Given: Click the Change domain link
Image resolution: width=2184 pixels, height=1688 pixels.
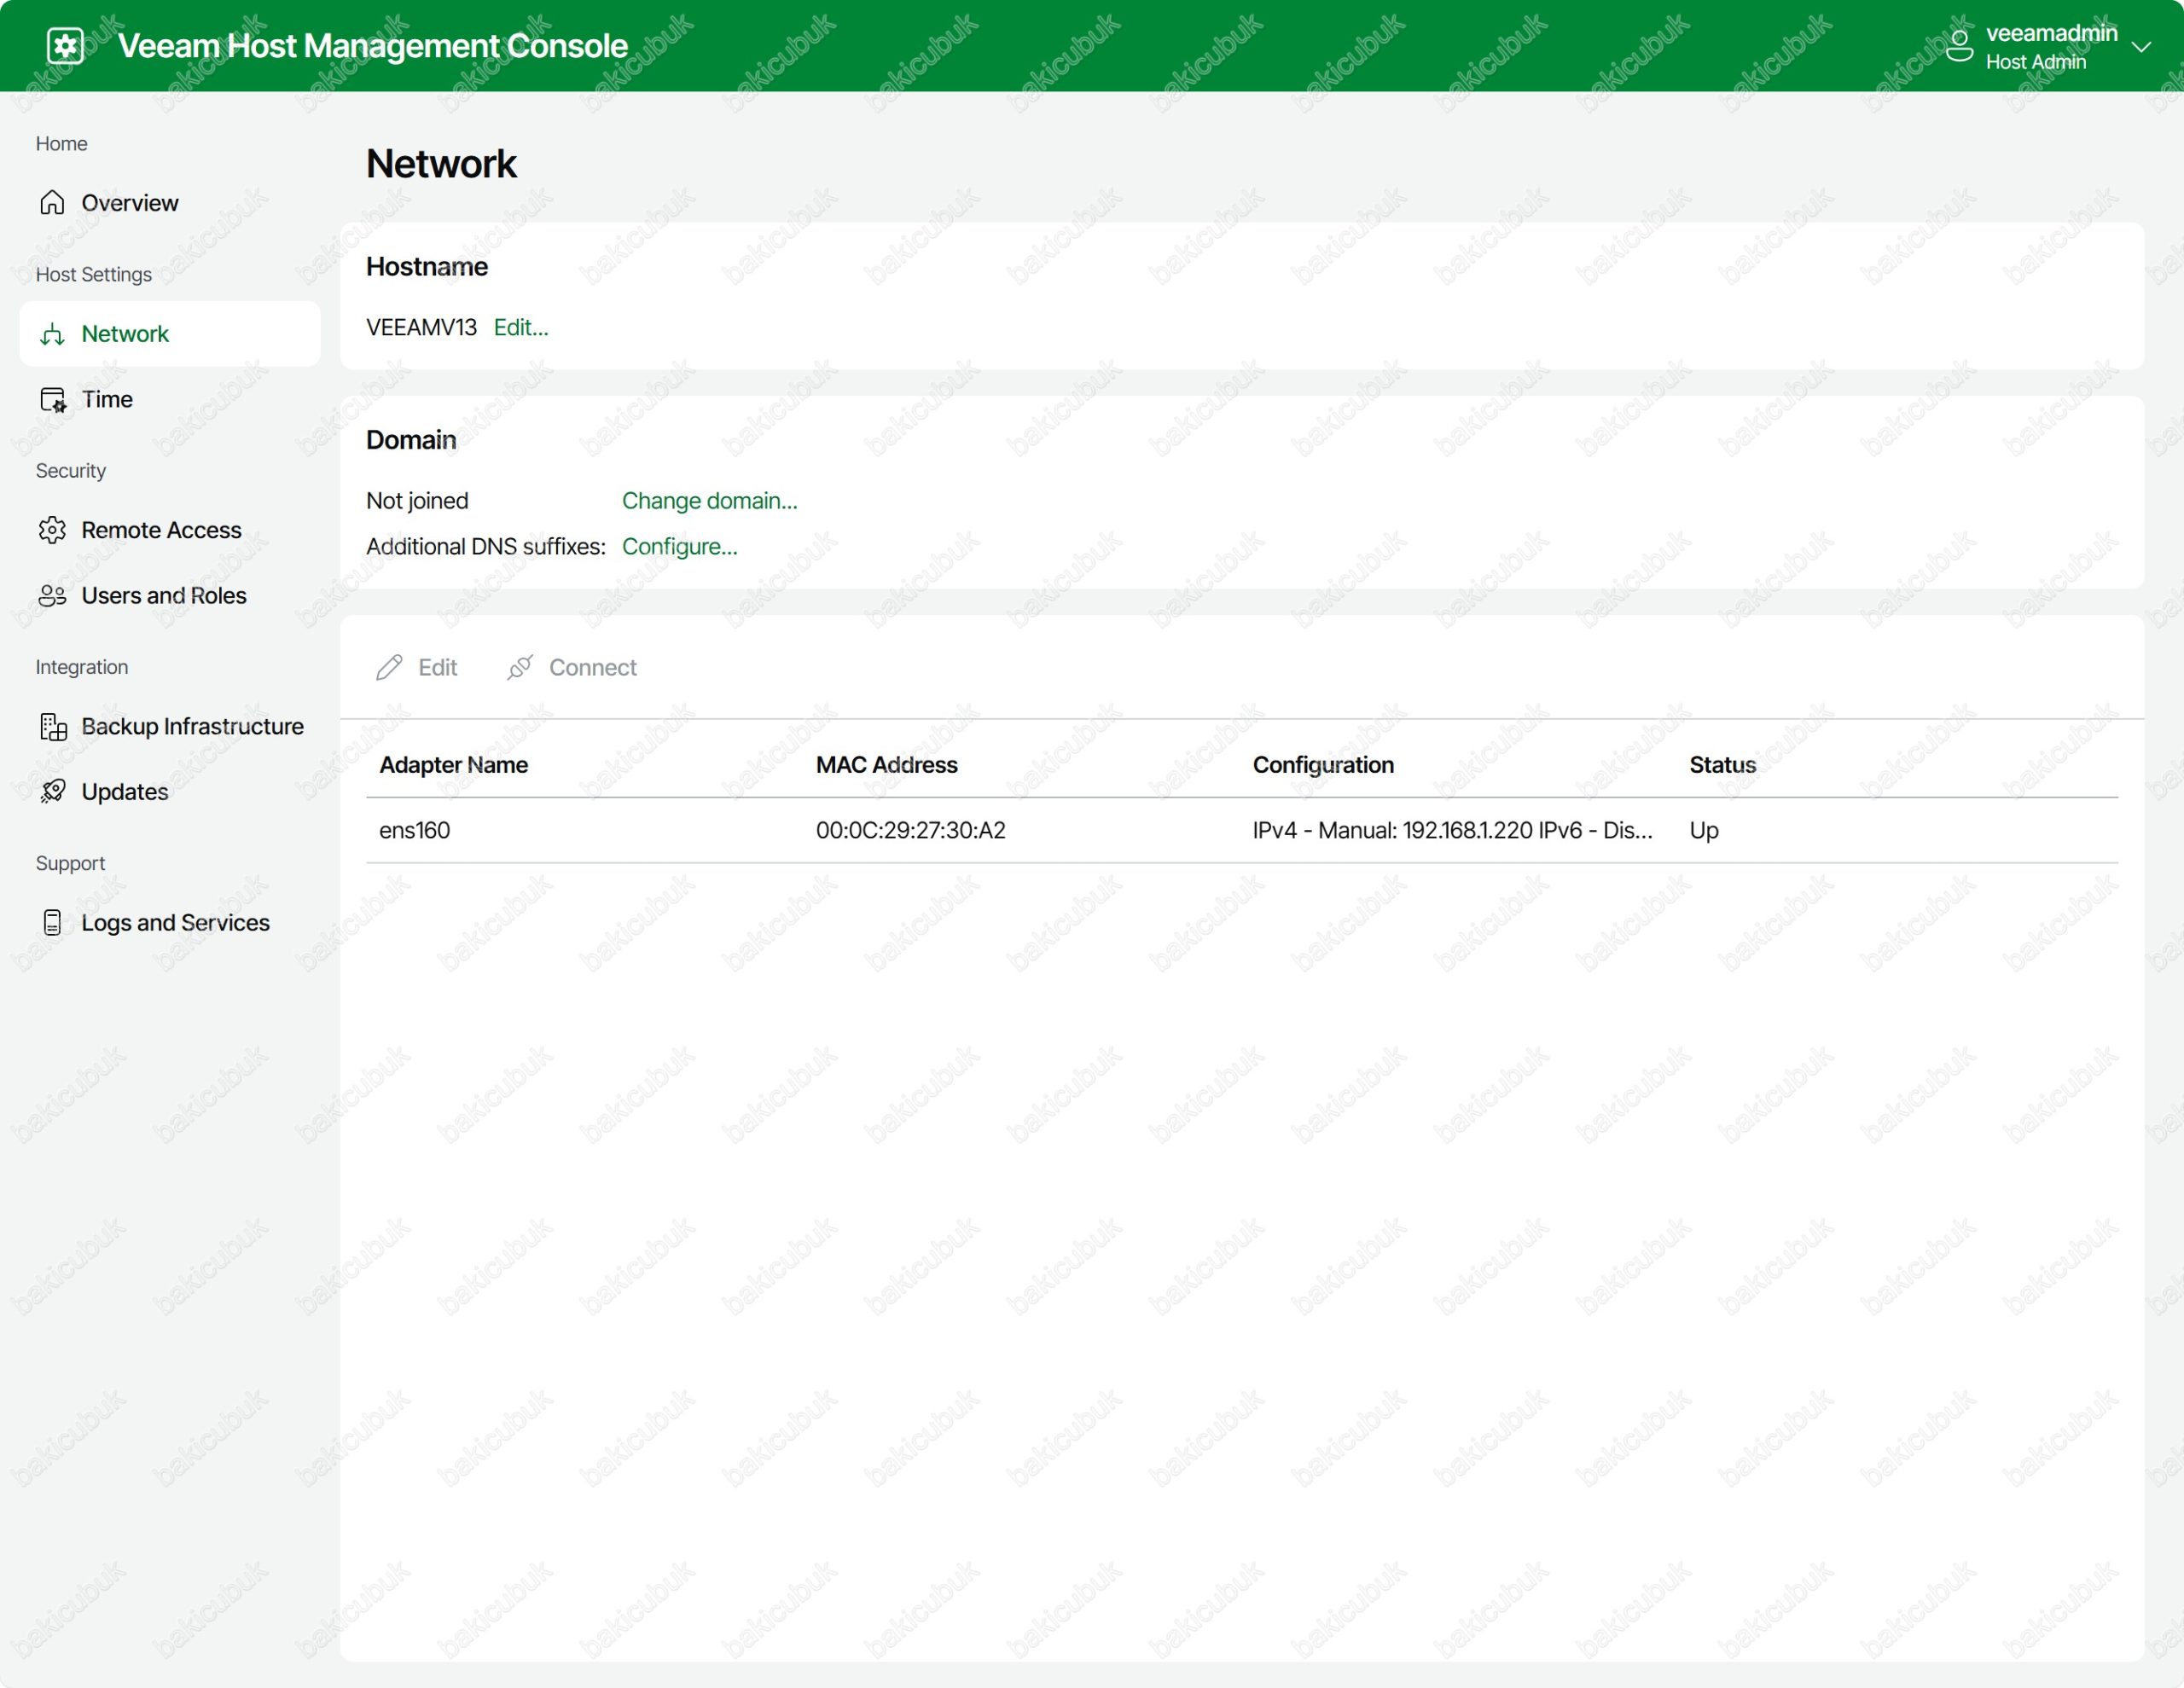Looking at the screenshot, I should coord(709,501).
